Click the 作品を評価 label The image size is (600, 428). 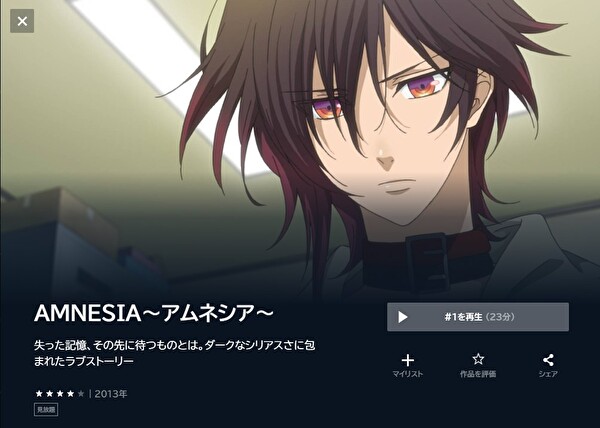478,374
